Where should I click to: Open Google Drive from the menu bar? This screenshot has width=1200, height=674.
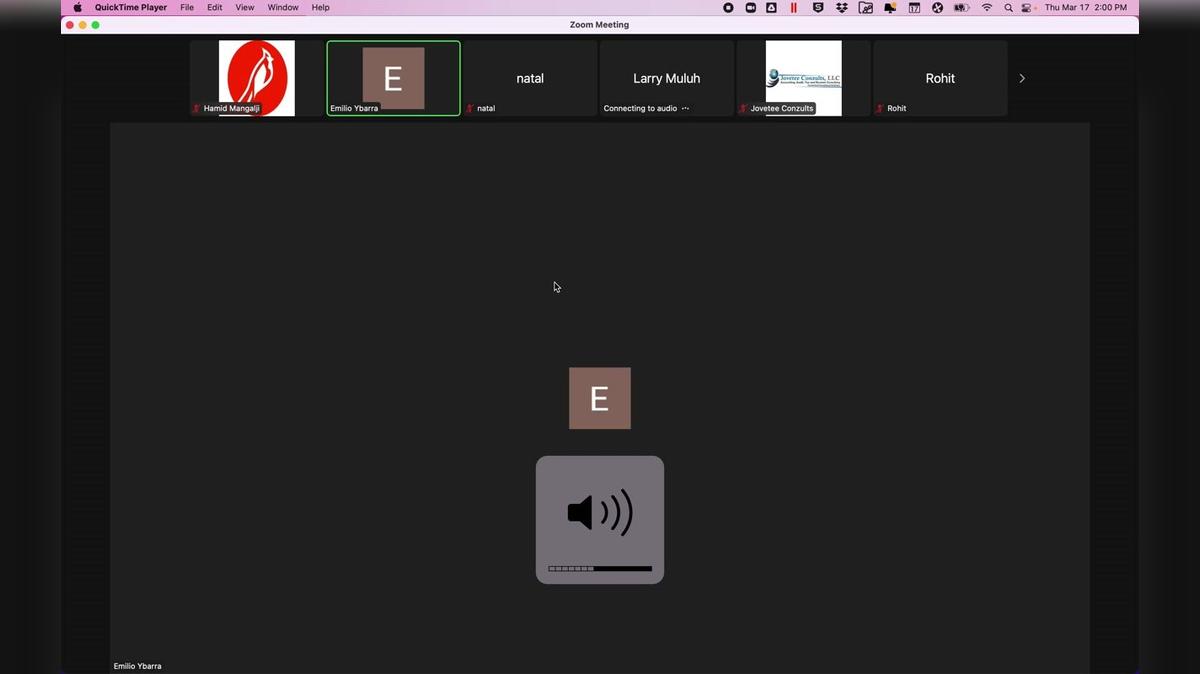771,8
